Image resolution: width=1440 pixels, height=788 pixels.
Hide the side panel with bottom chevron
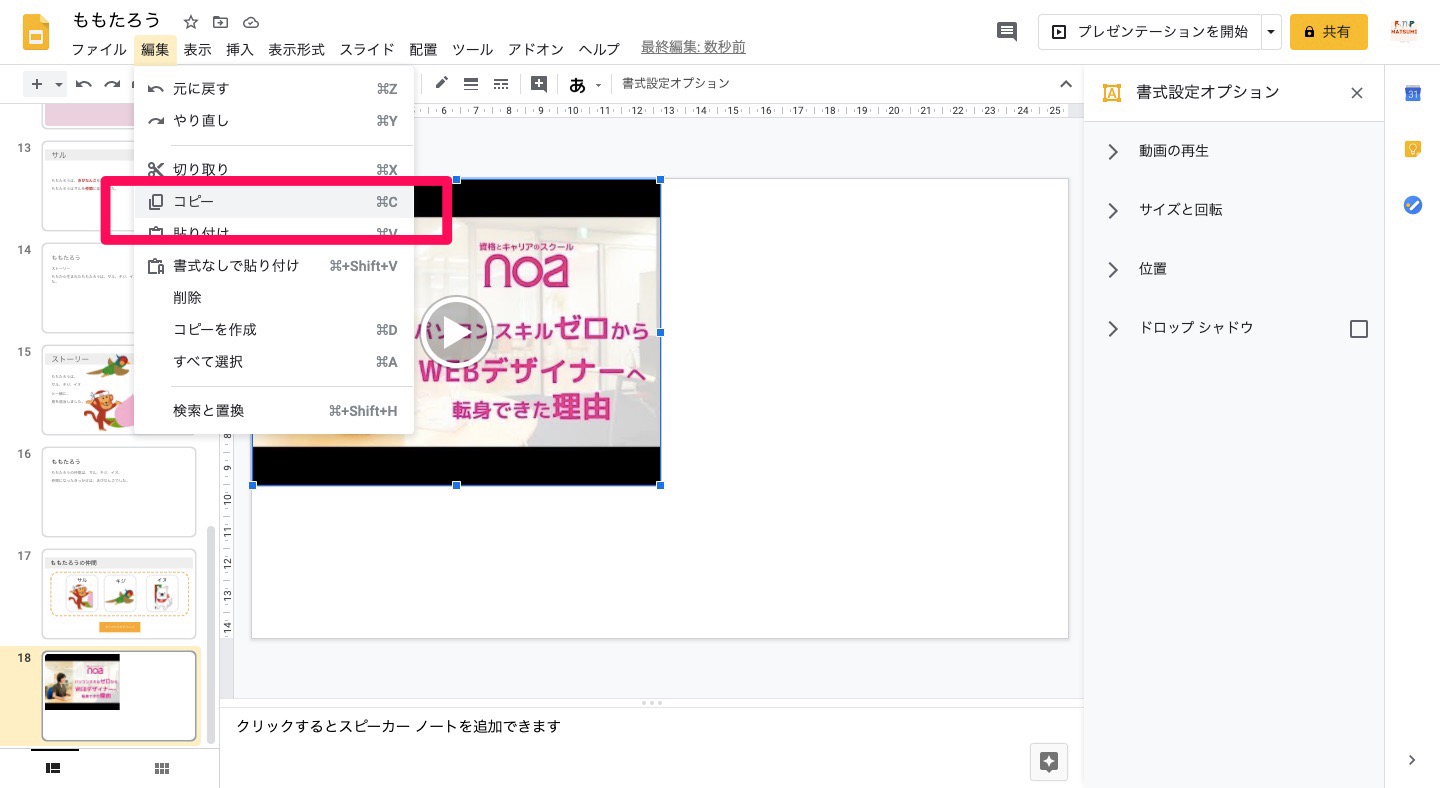(1412, 760)
